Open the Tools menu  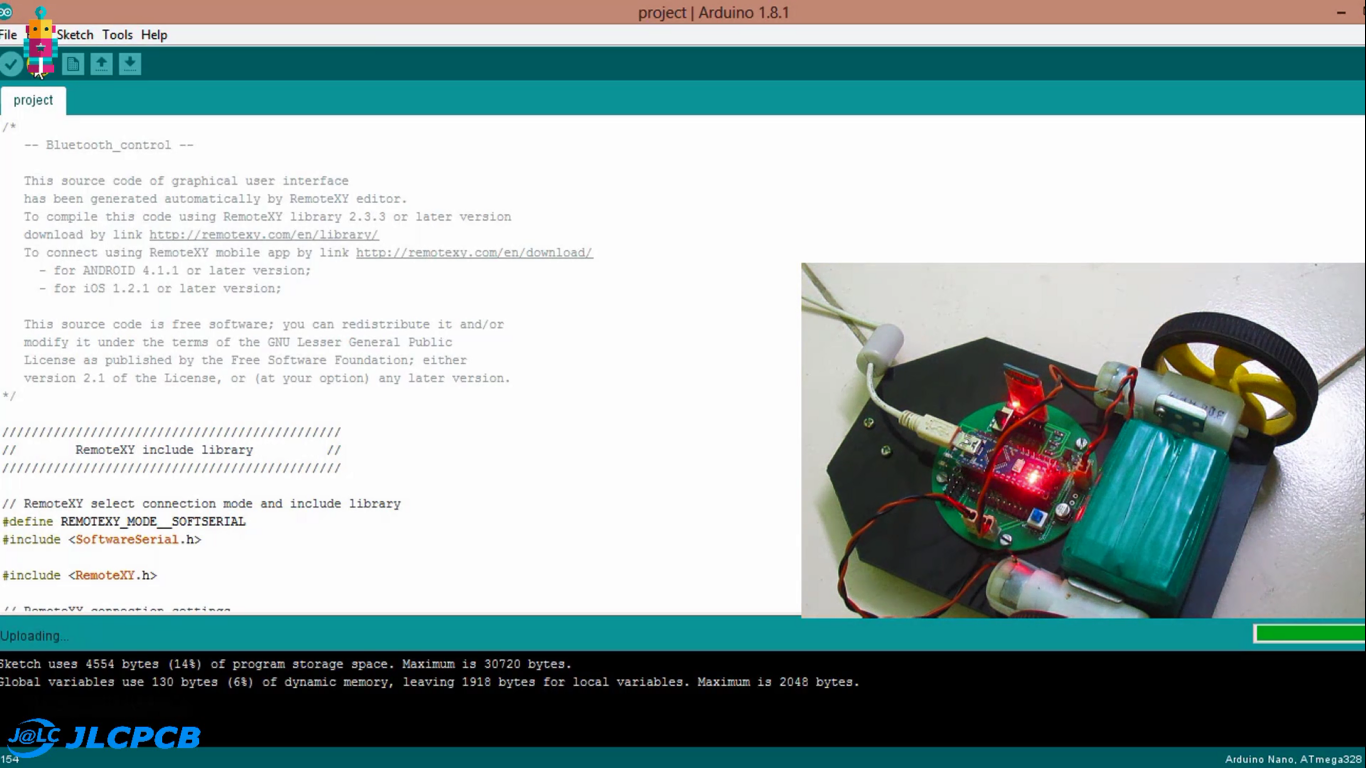[117, 34]
